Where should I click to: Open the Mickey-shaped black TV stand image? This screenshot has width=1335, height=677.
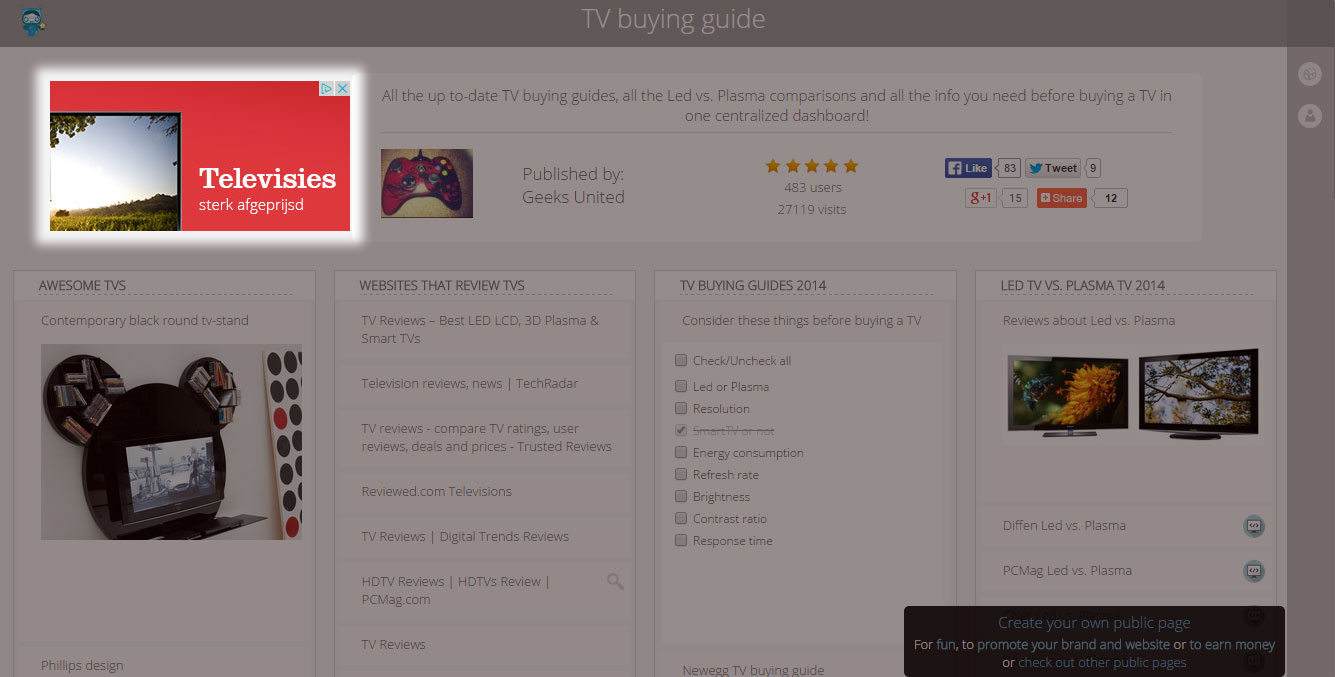(171, 442)
